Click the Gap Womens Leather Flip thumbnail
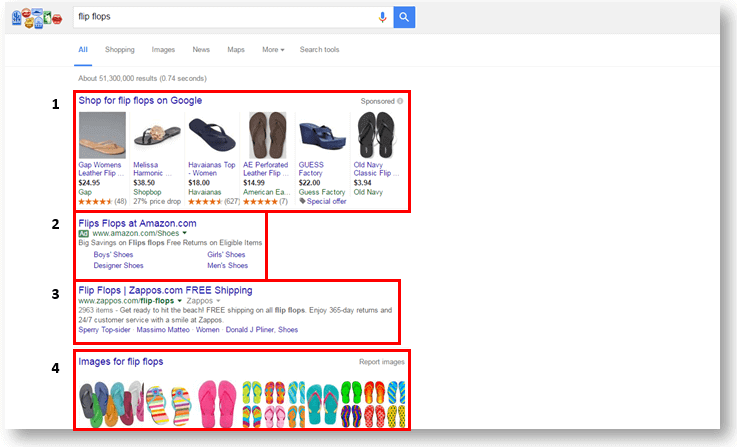 coord(102,135)
